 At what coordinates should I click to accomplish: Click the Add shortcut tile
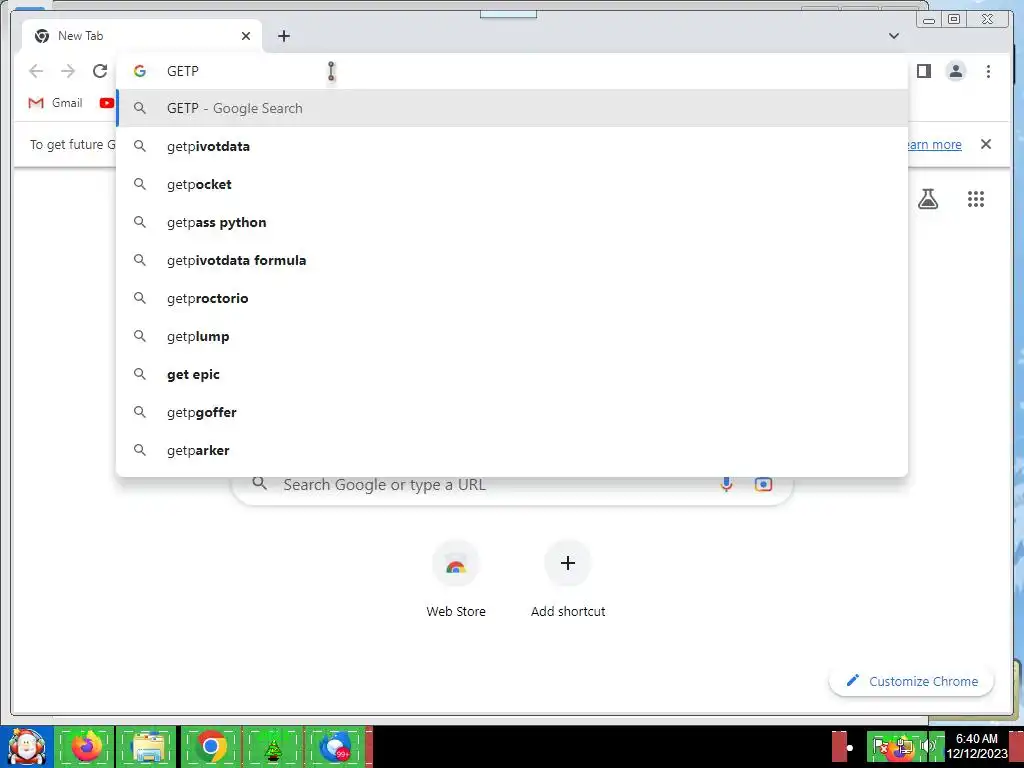coord(568,580)
